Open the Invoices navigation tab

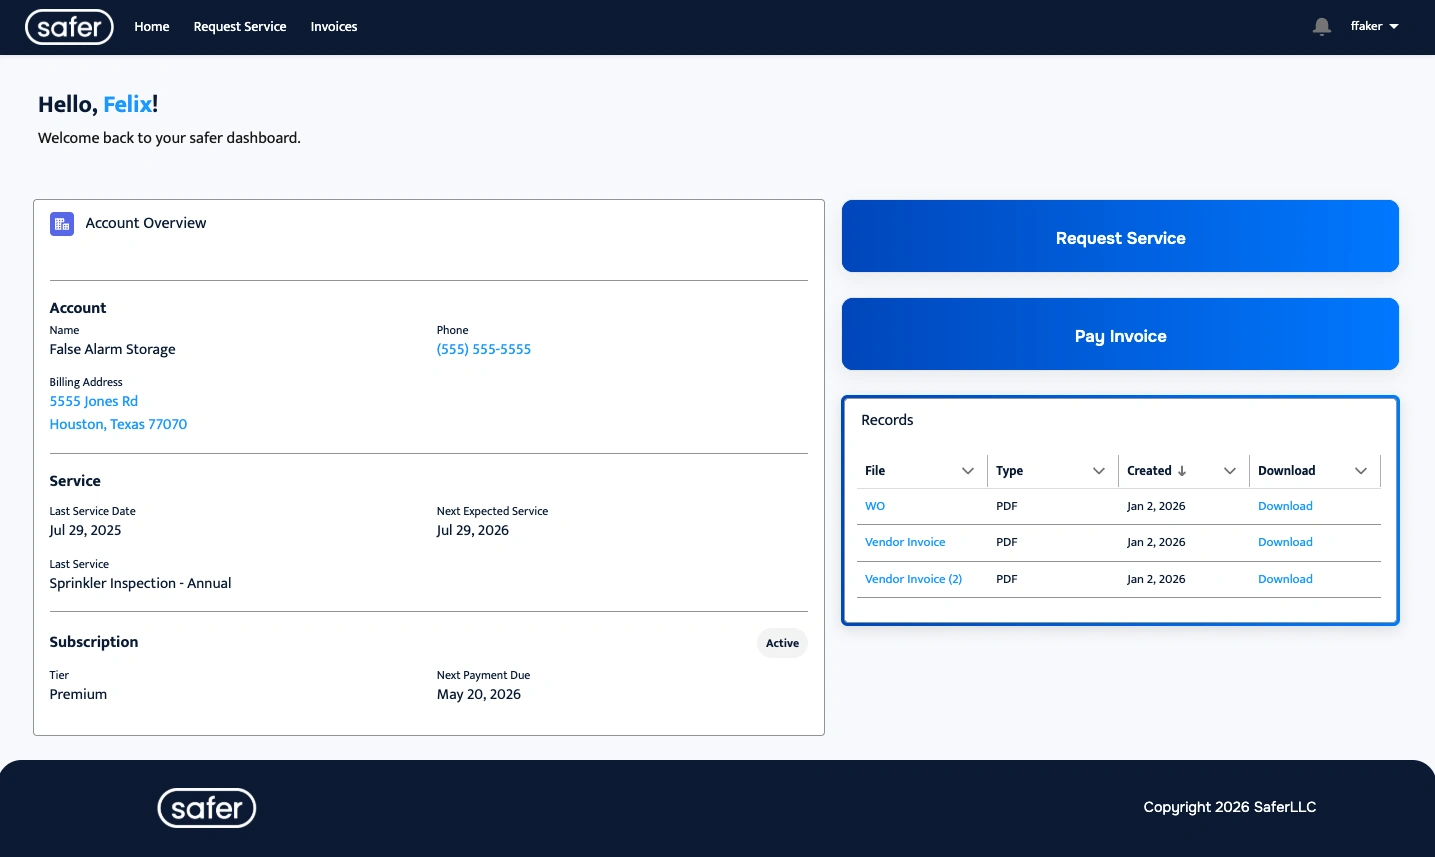(x=334, y=27)
